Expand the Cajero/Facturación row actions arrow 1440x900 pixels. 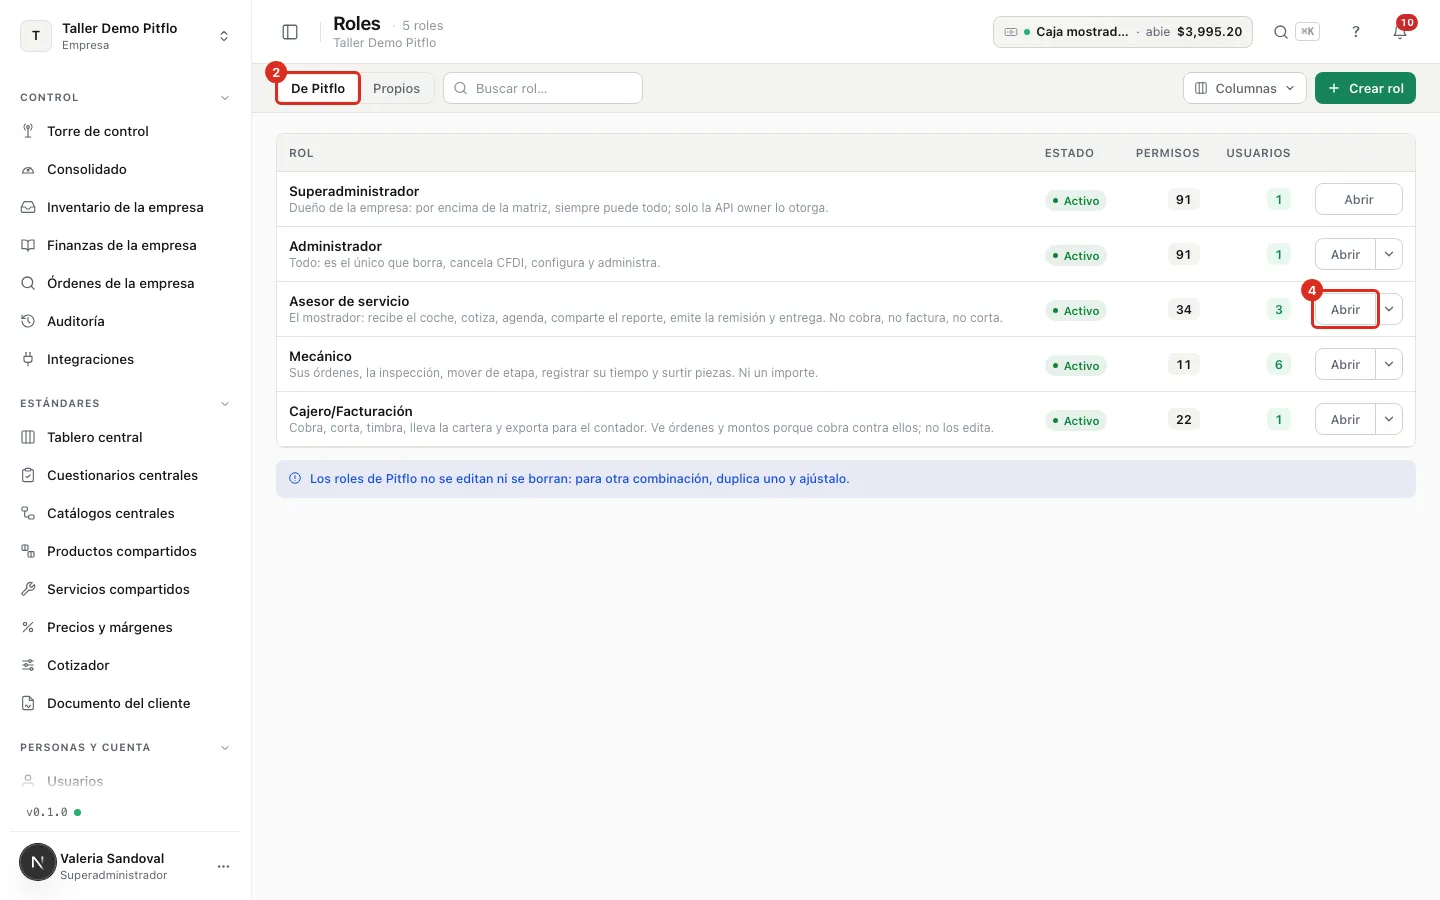tap(1389, 419)
